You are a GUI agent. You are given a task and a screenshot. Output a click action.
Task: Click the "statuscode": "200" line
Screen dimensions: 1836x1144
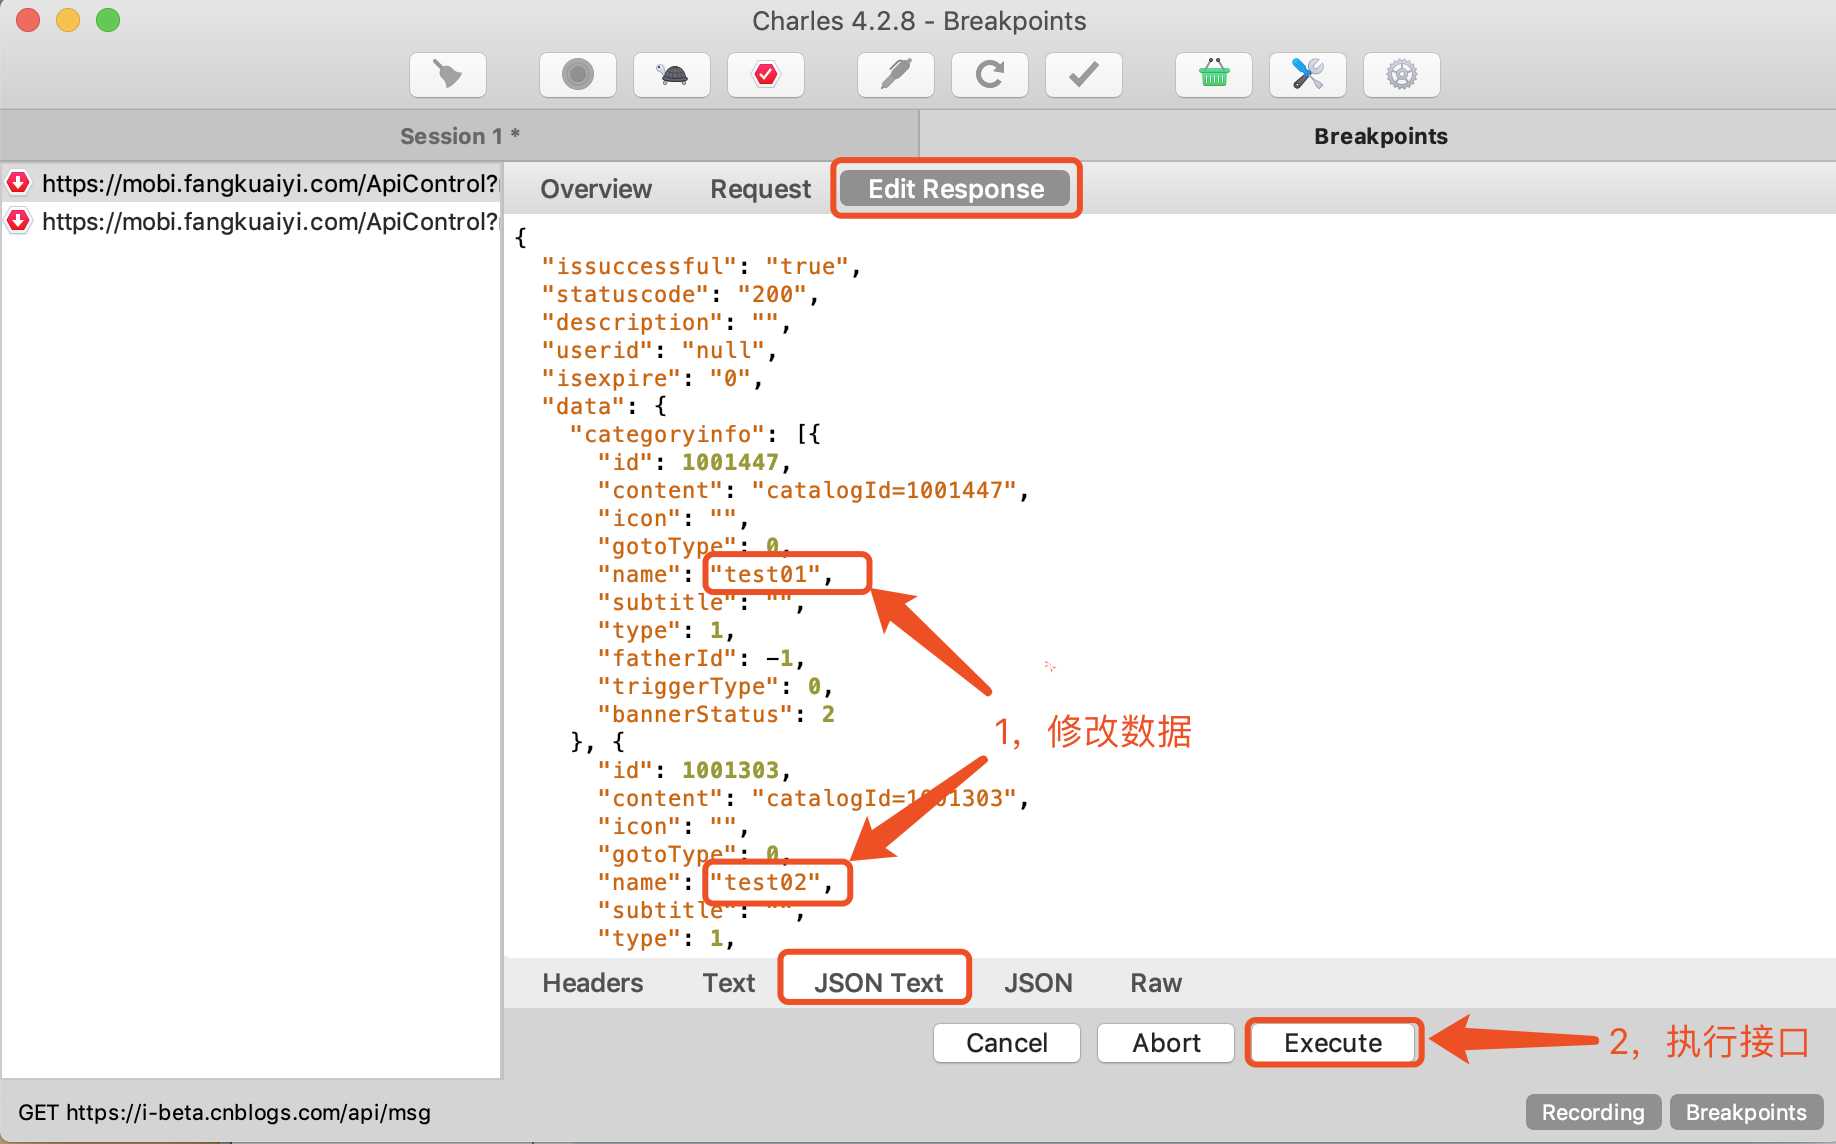(680, 295)
